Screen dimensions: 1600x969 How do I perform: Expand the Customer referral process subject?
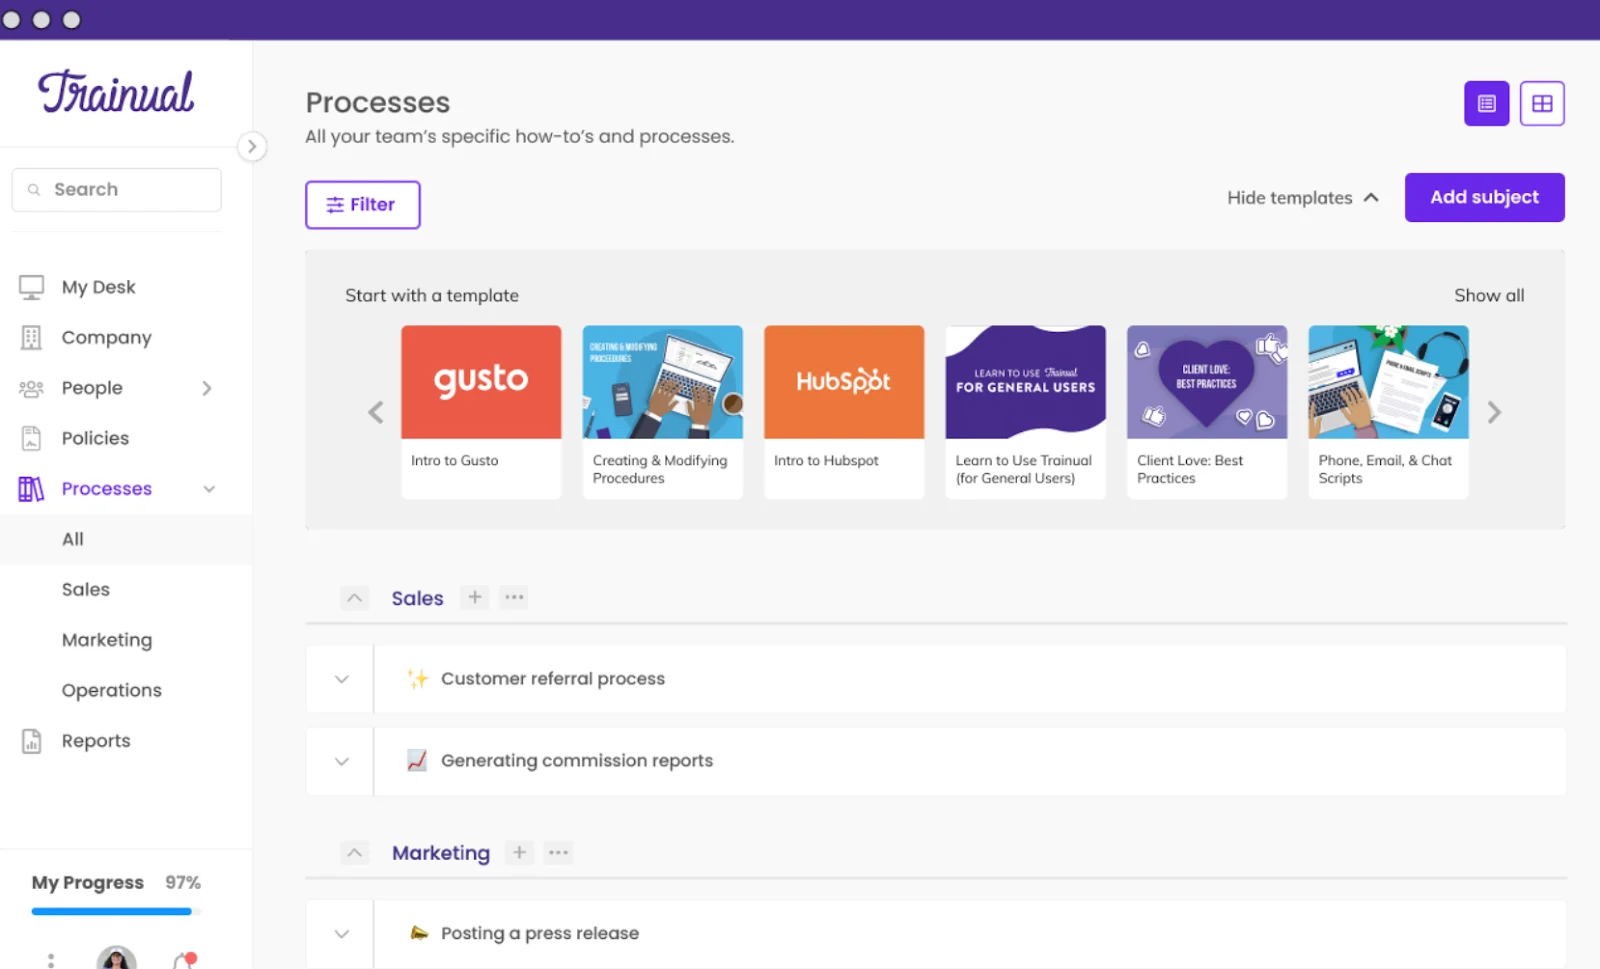pos(340,678)
